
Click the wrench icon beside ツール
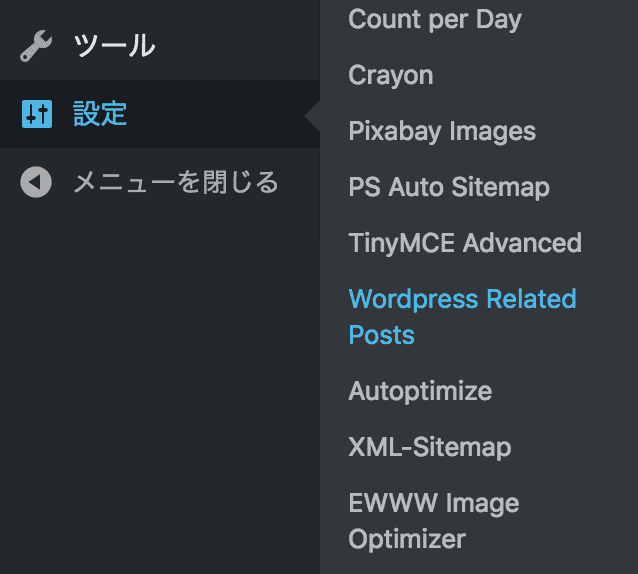pyautogui.click(x=36, y=47)
